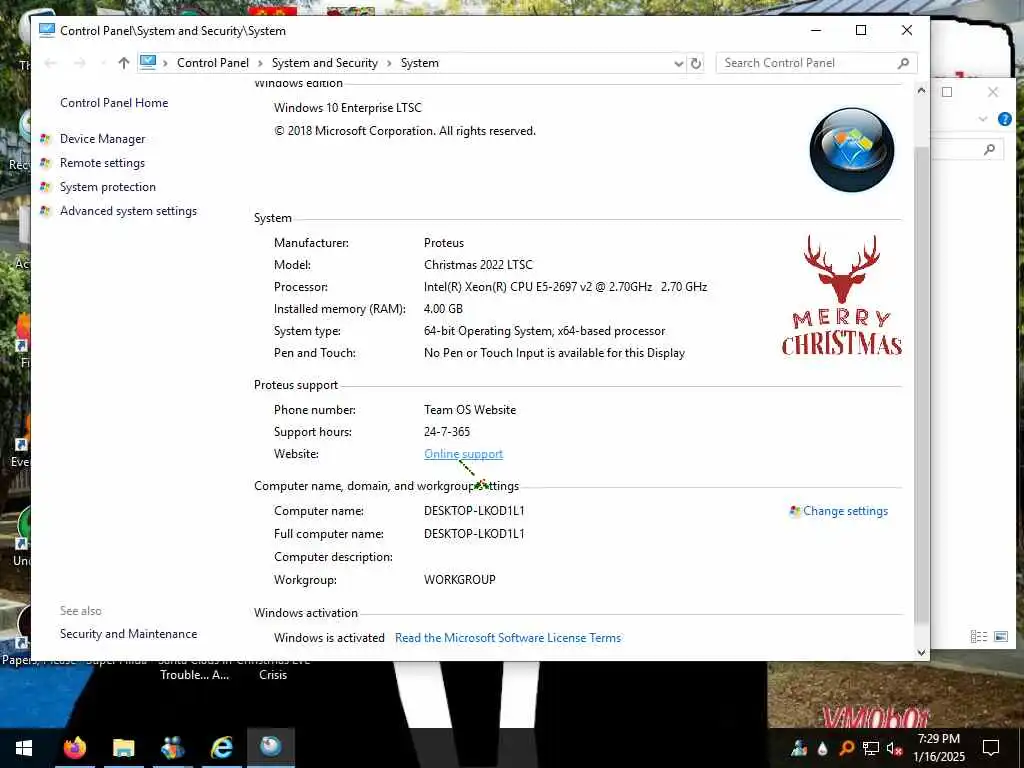Open File Explorer from the taskbar
Viewport: 1024px width, 768px height.
point(123,748)
